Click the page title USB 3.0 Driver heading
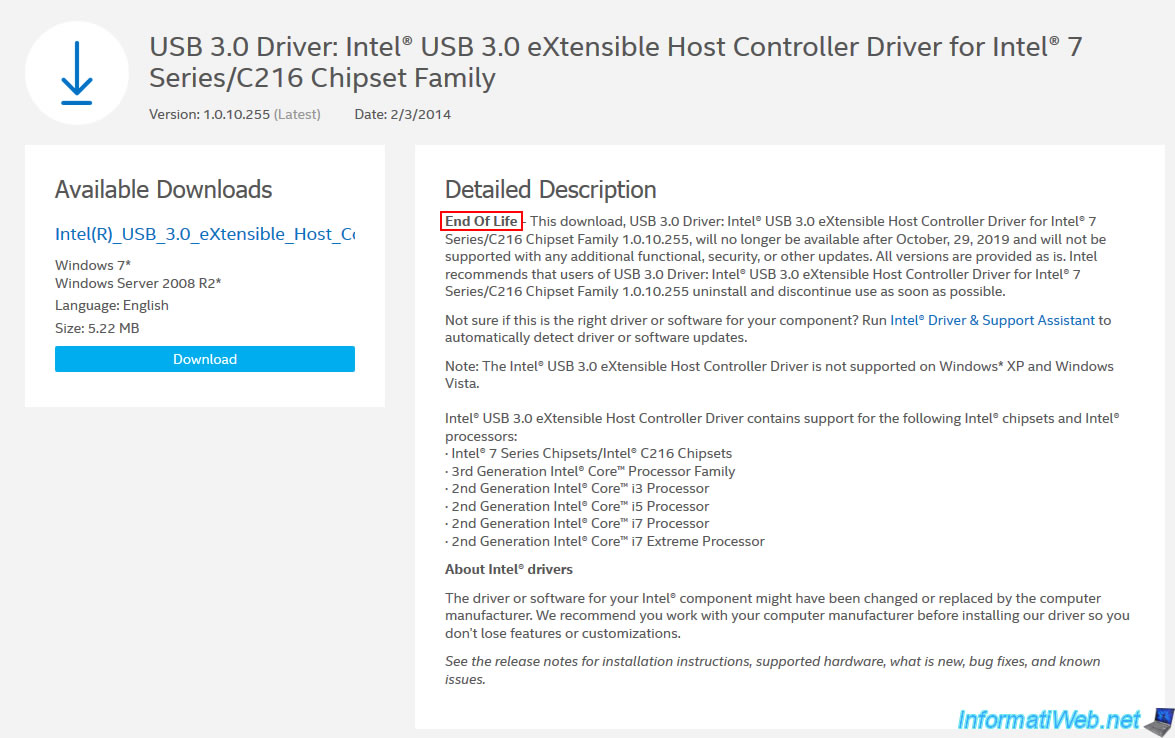 point(615,62)
